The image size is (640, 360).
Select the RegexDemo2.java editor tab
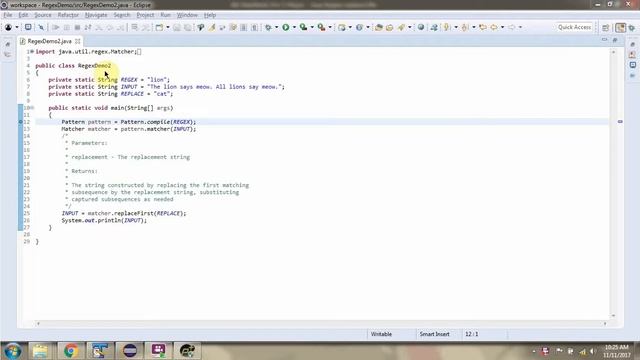tap(49, 41)
